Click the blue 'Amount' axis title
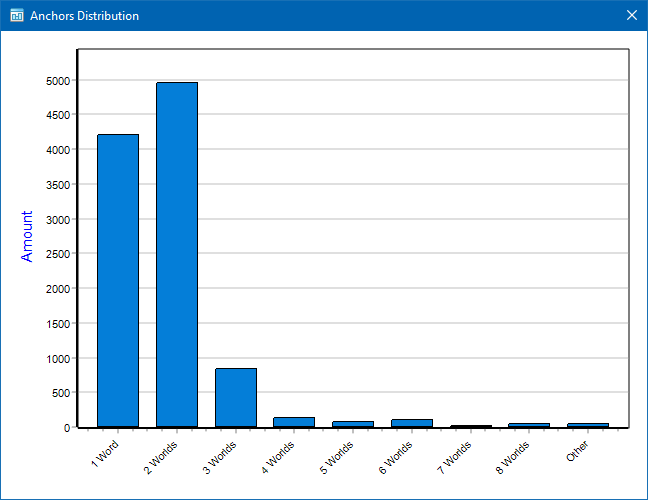Image resolution: width=648 pixels, height=500 pixels. 26,236
